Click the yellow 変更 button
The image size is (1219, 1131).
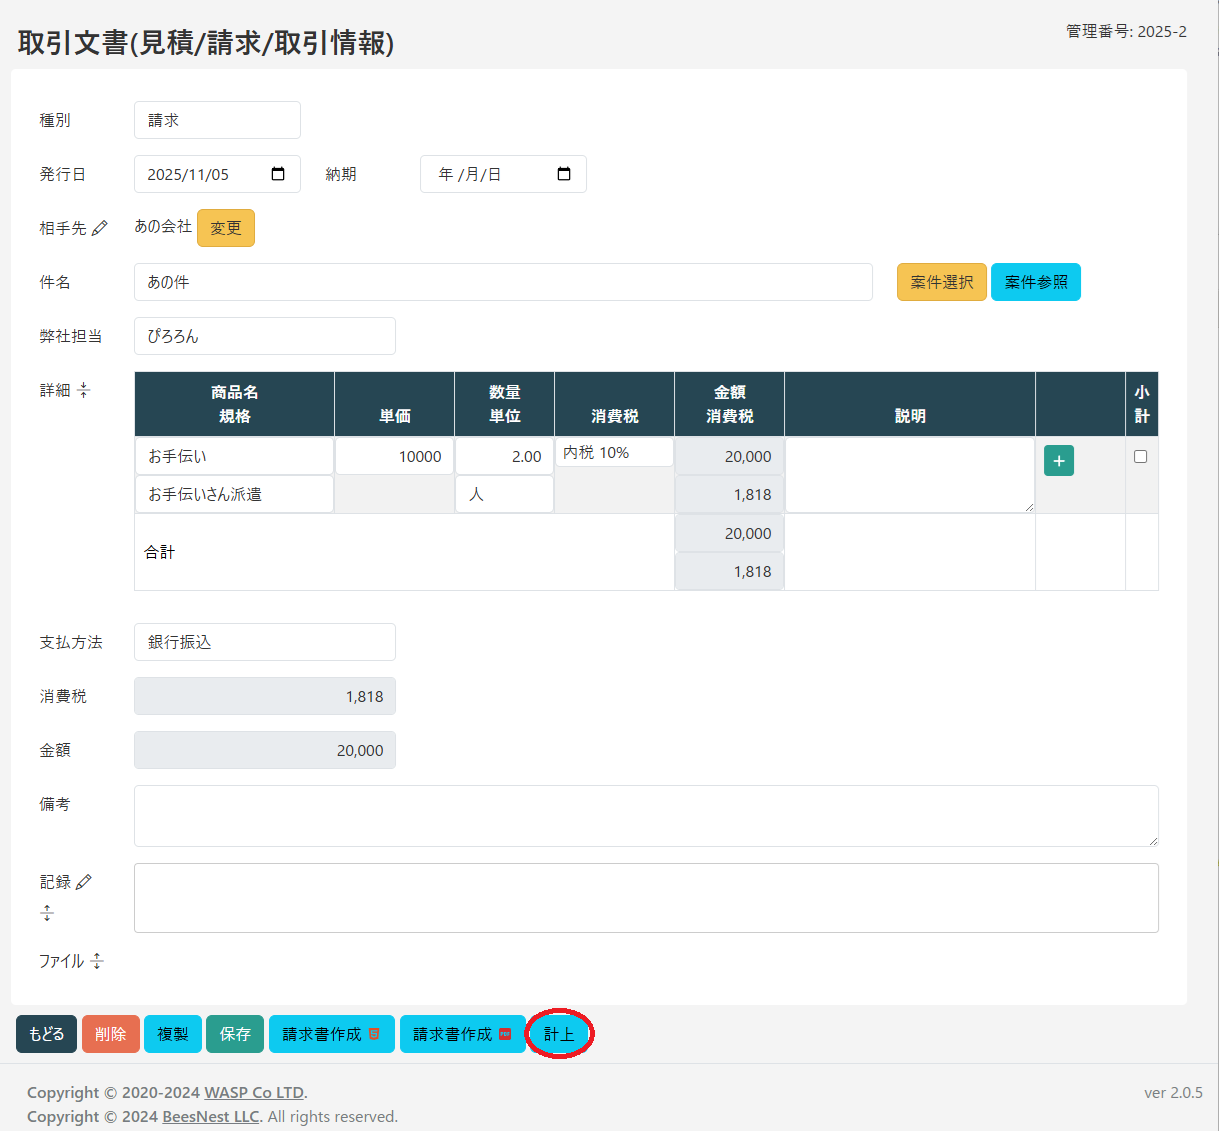(226, 228)
